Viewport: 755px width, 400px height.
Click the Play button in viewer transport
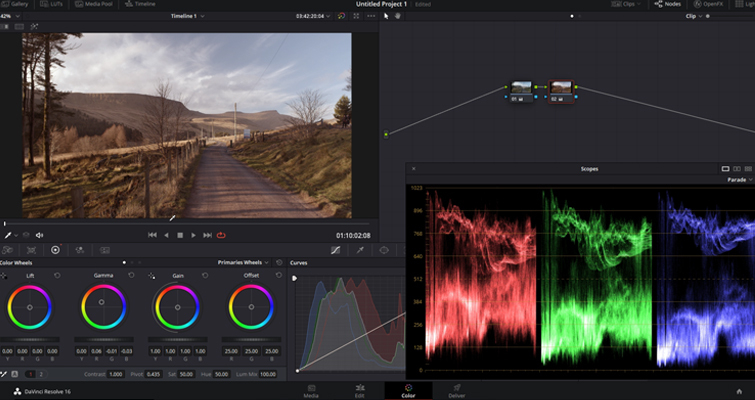194,235
